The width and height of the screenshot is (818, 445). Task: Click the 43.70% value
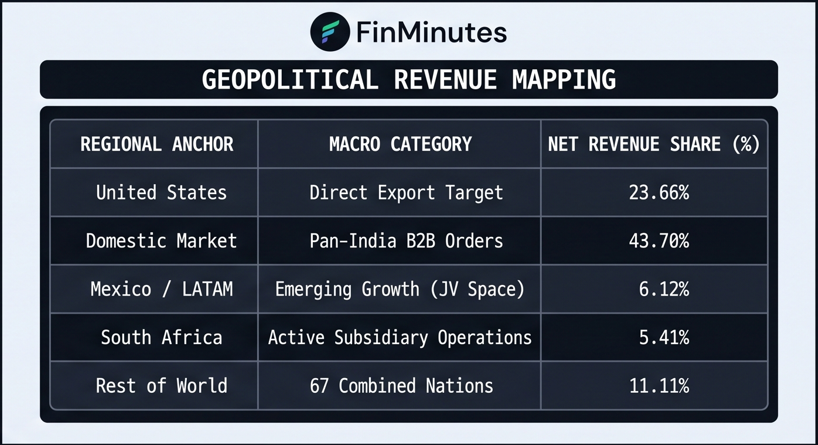[659, 241]
